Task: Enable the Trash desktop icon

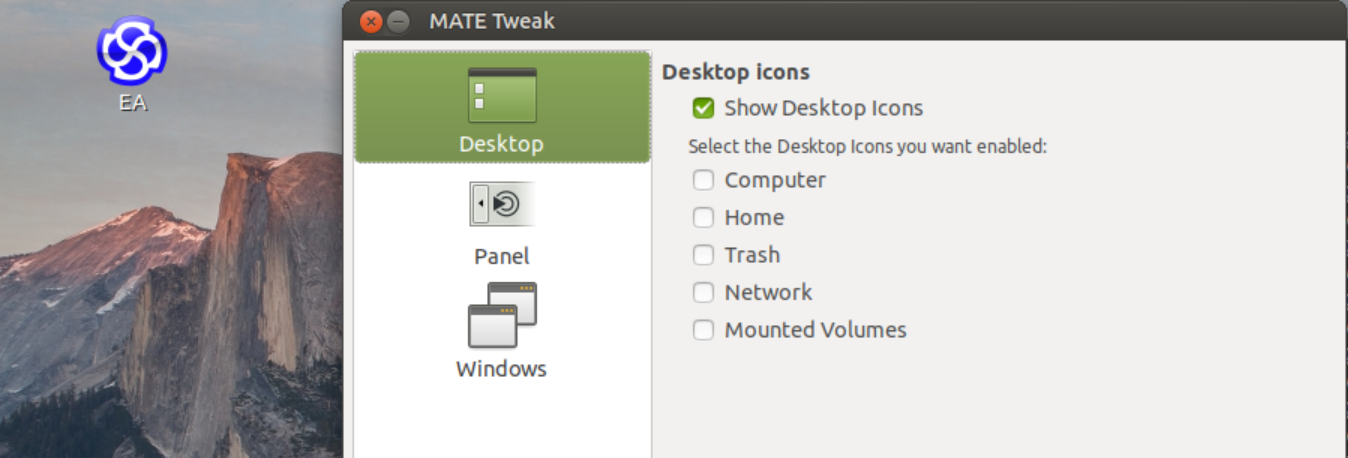Action: (x=704, y=255)
